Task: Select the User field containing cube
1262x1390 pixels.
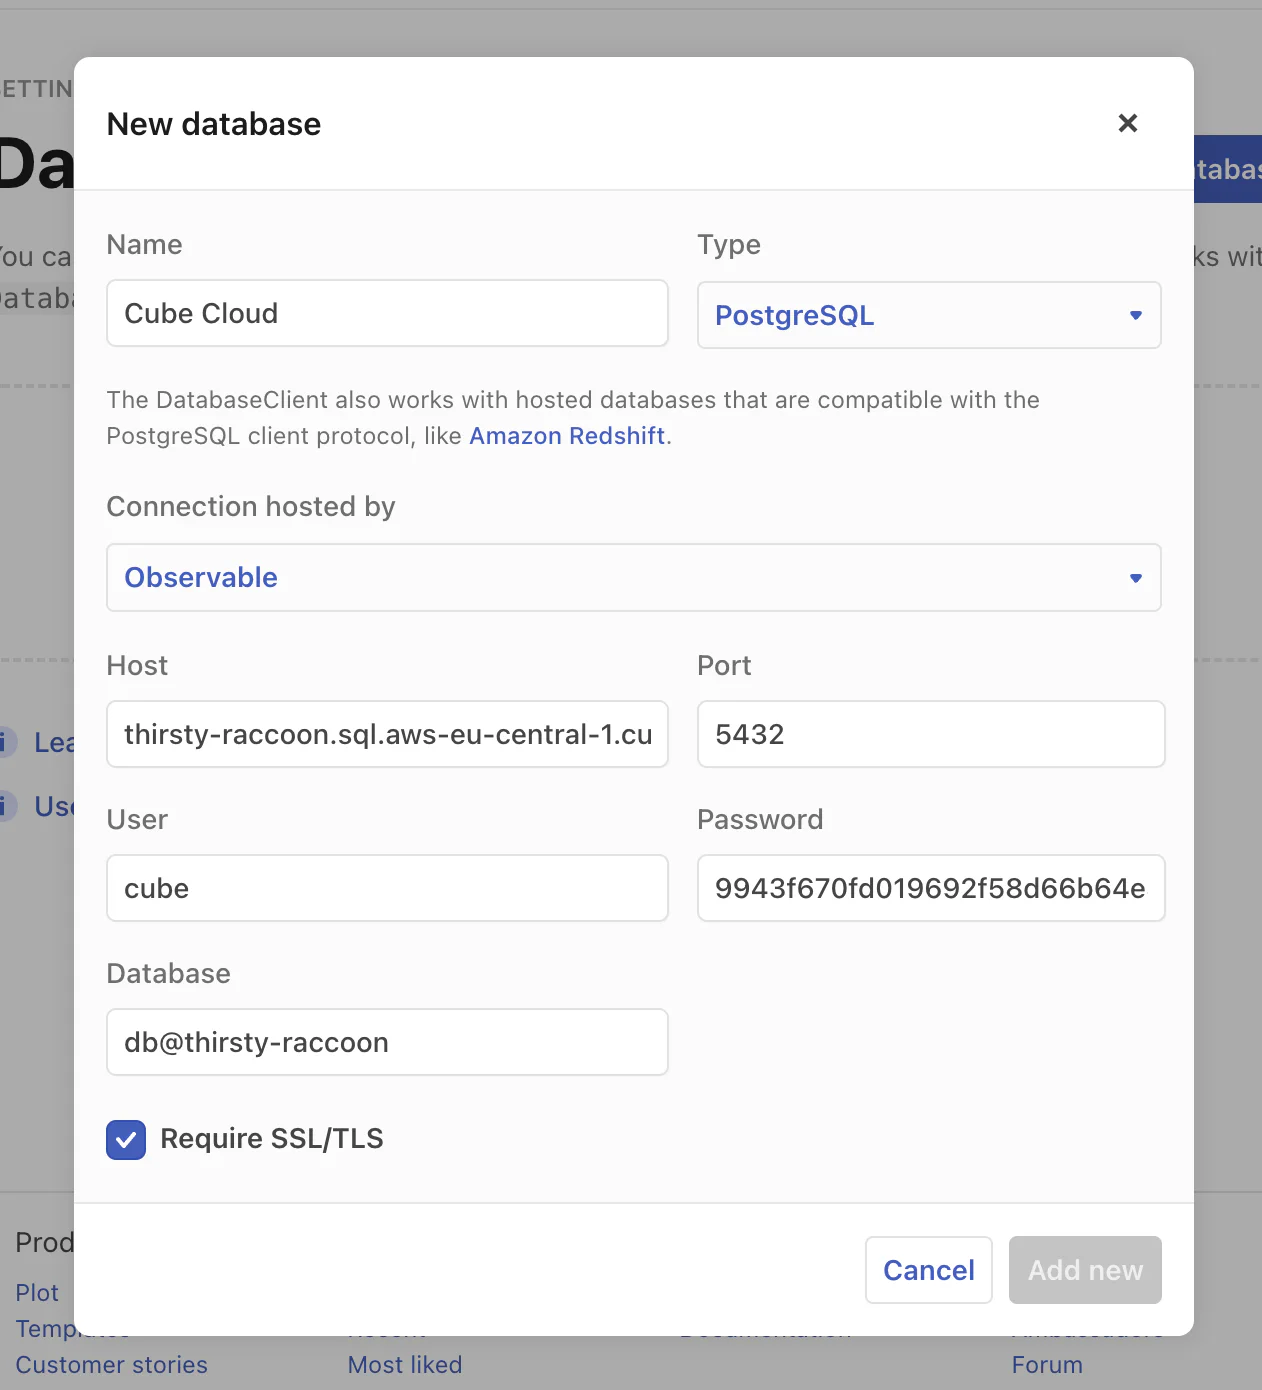Action: point(387,888)
